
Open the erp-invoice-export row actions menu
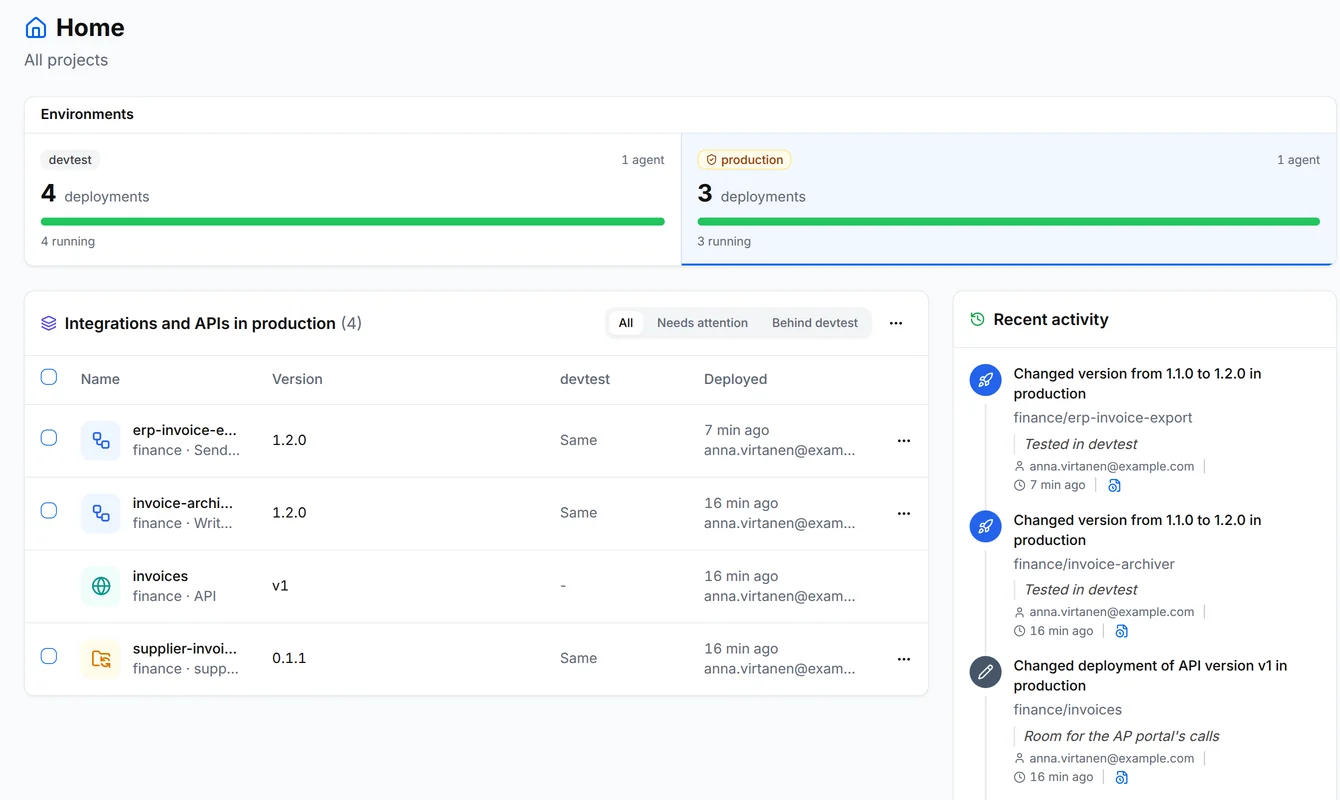click(904, 441)
